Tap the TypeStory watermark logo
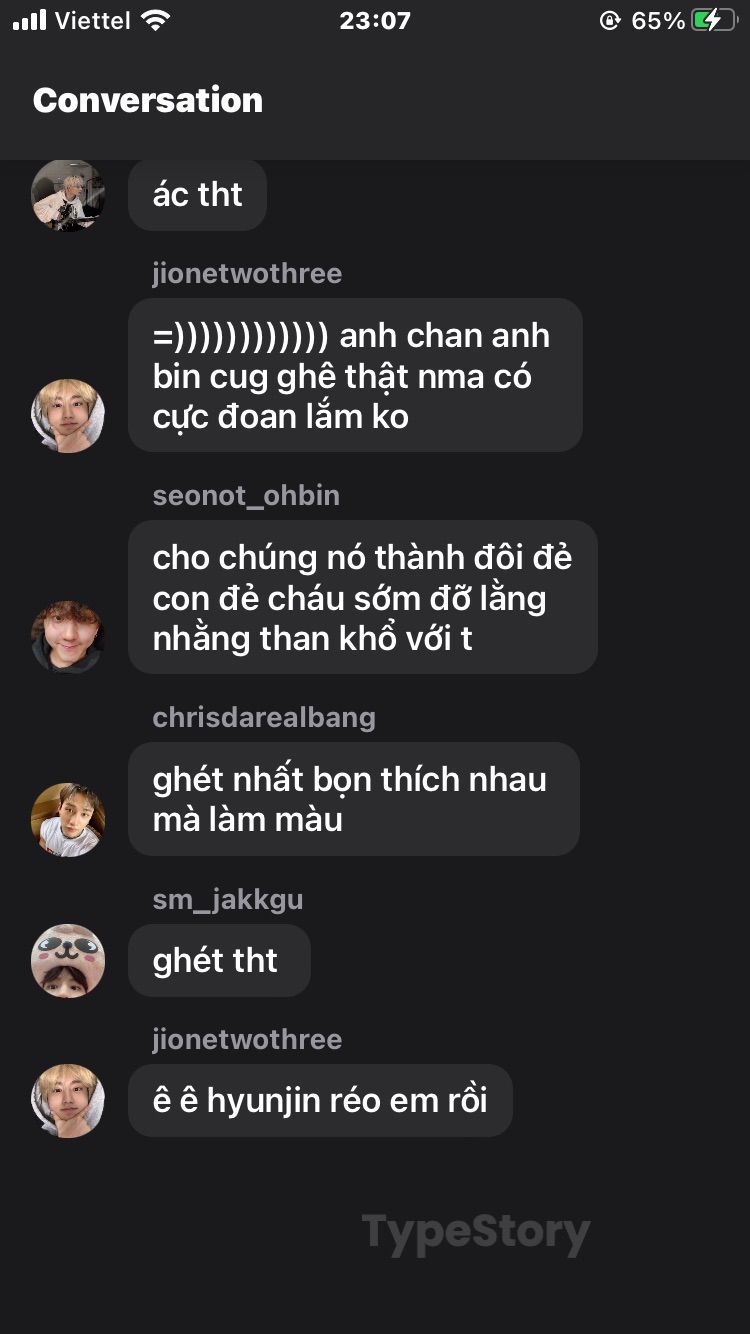The height and width of the screenshot is (1334, 750). click(476, 1233)
